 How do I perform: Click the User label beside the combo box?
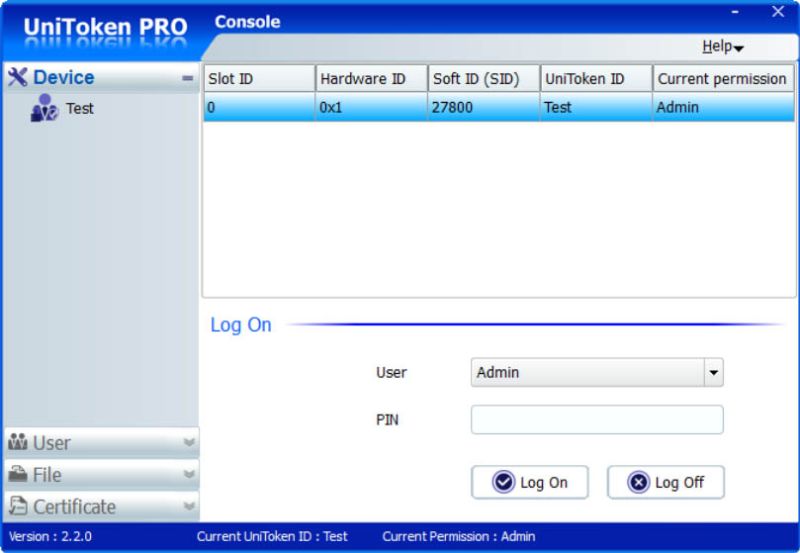point(391,372)
